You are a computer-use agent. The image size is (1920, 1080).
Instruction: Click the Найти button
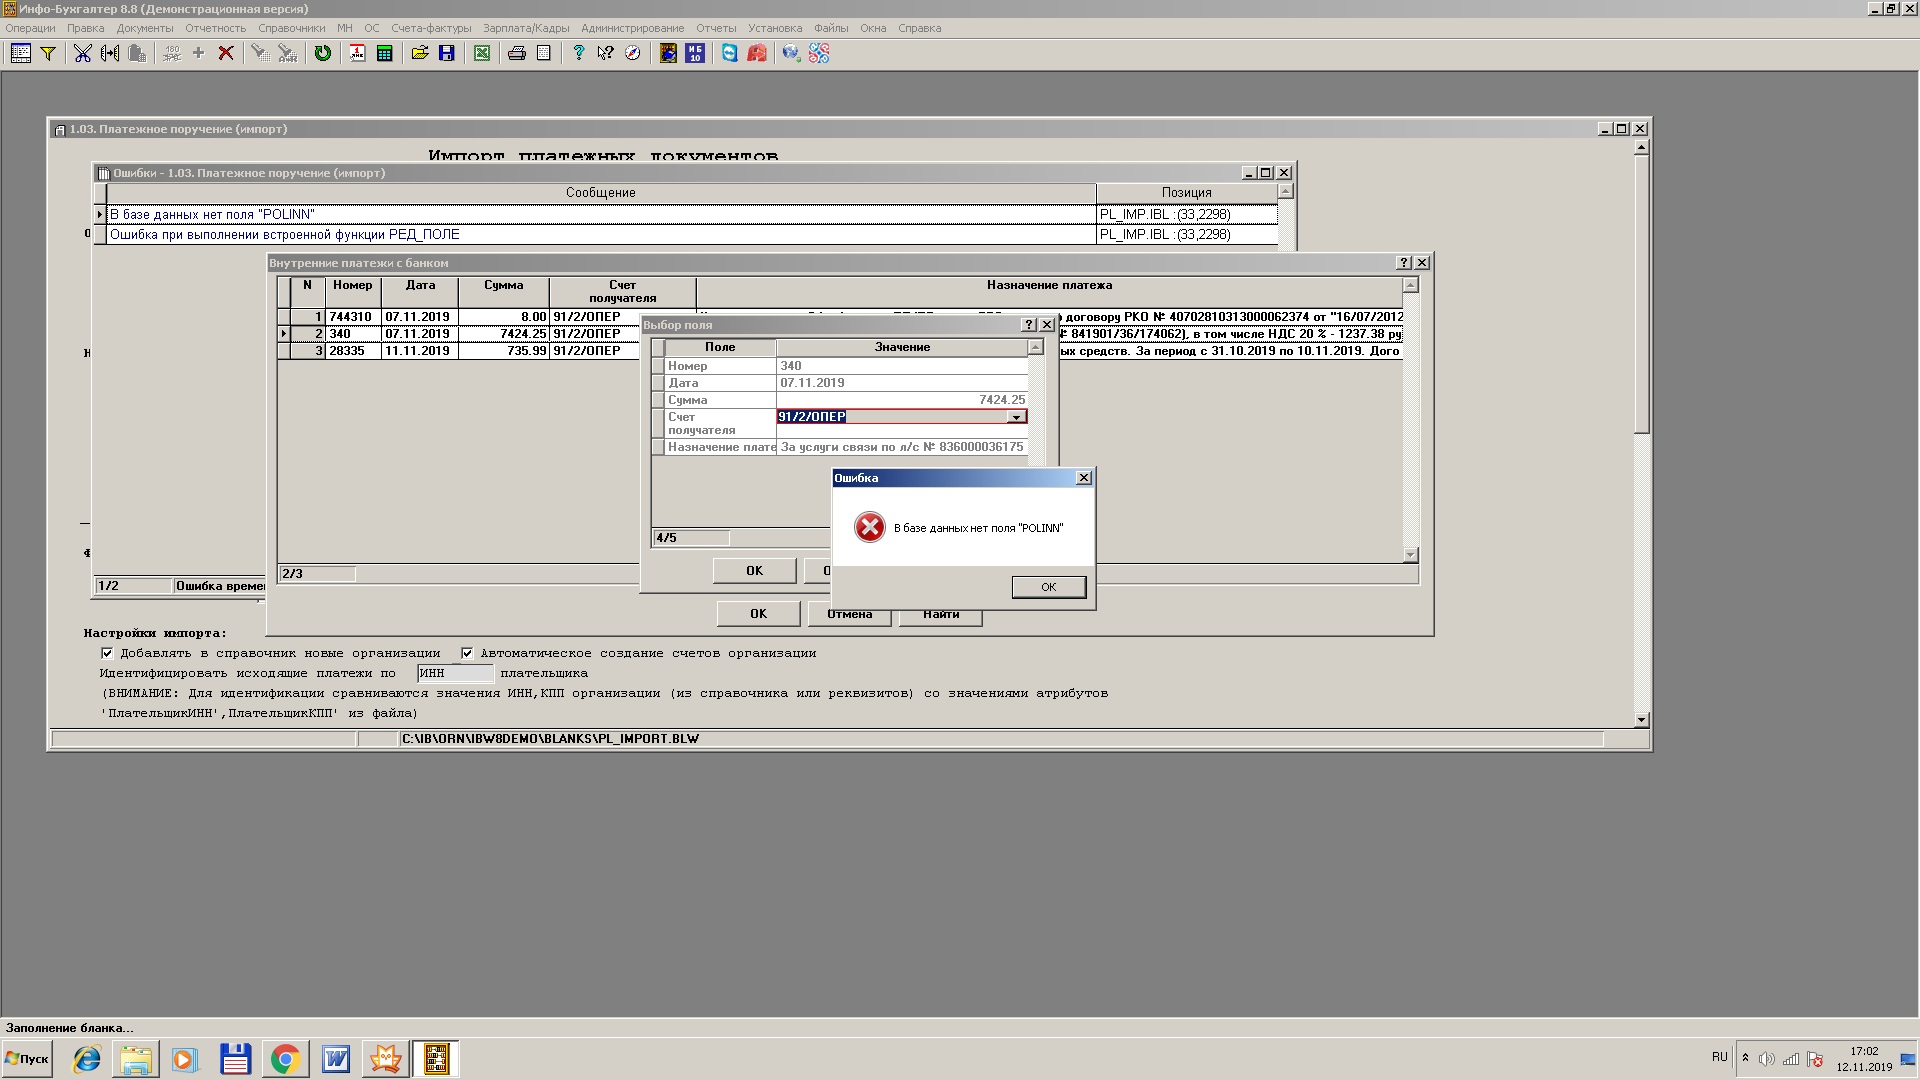click(x=941, y=616)
